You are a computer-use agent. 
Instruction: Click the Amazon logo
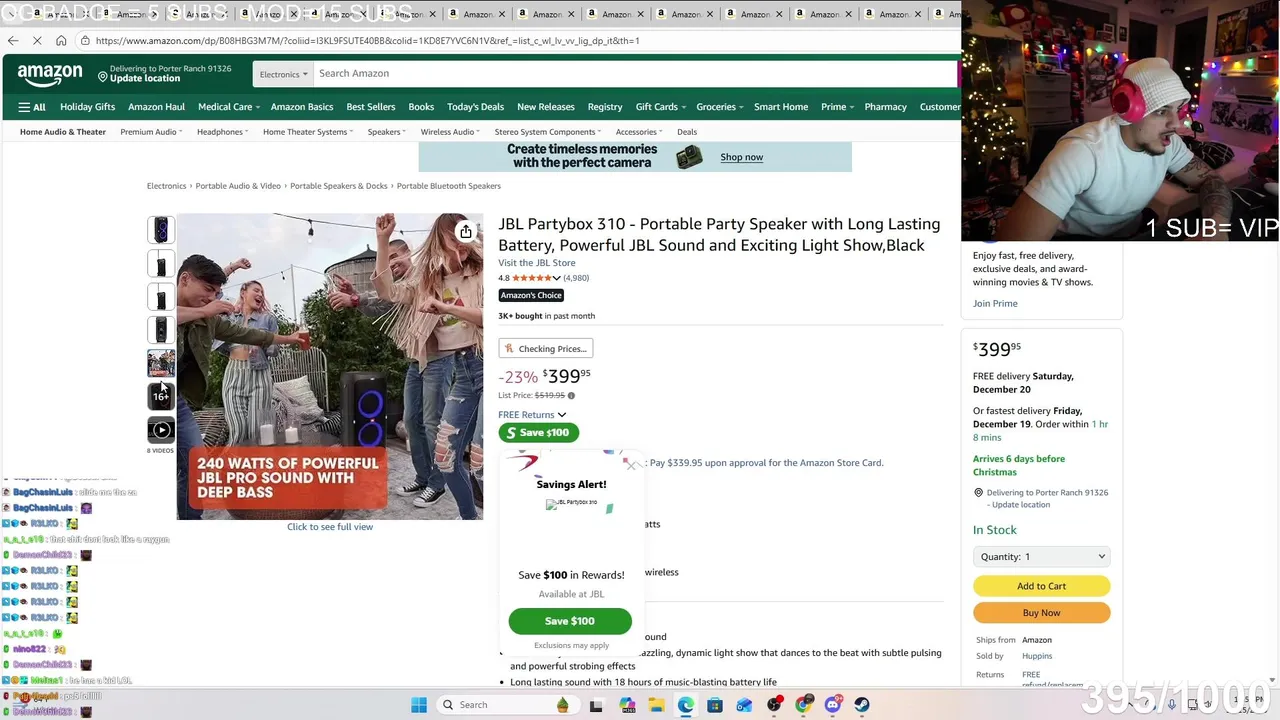pyautogui.click(x=49, y=75)
